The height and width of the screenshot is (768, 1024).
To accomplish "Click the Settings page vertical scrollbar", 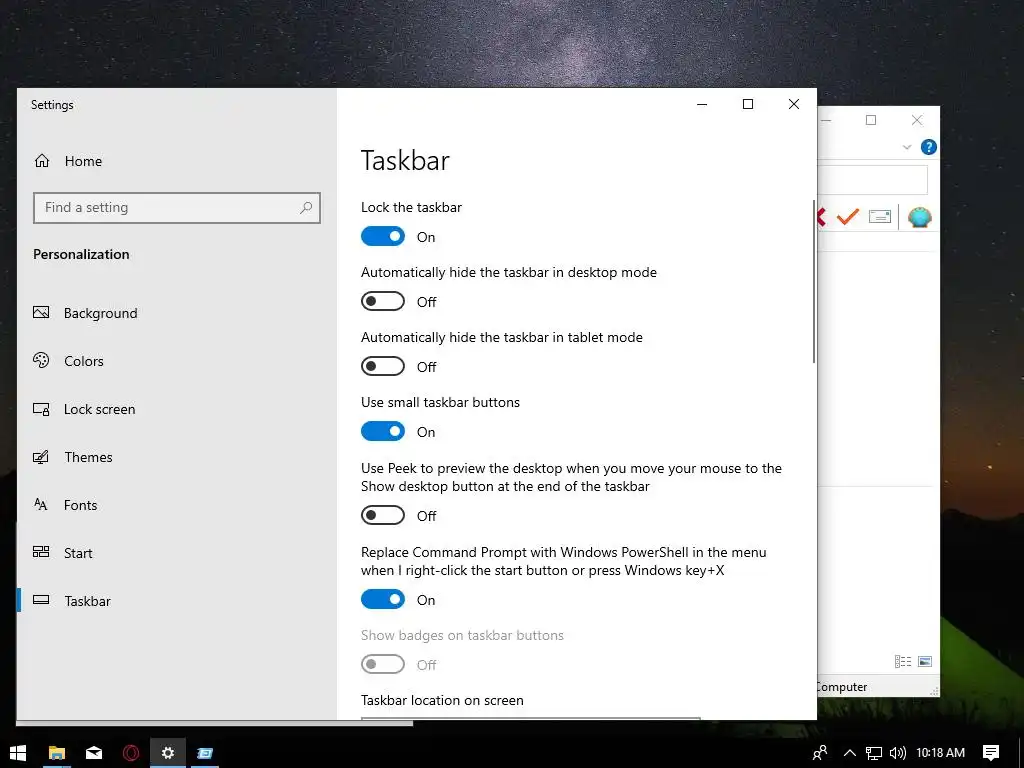I will tap(814, 281).
